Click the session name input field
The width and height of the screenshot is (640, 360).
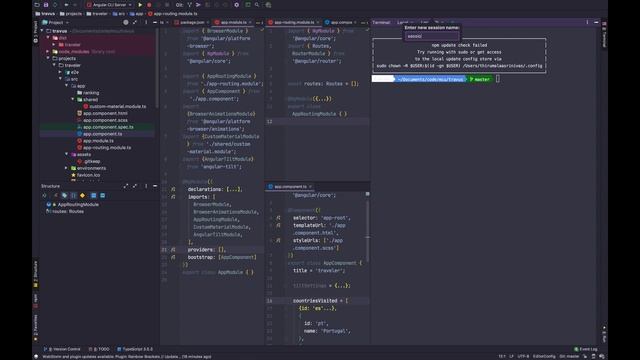pos(431,36)
